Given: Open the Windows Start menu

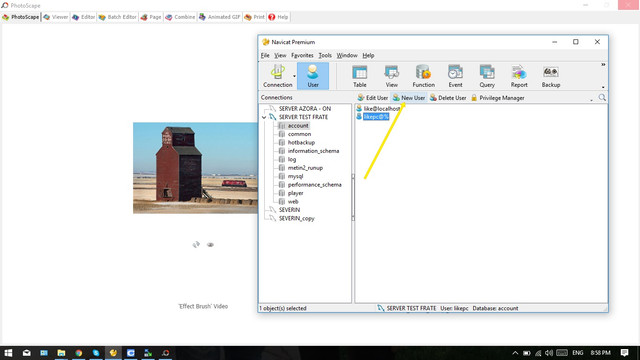Looking at the screenshot, I should pos(8,353).
